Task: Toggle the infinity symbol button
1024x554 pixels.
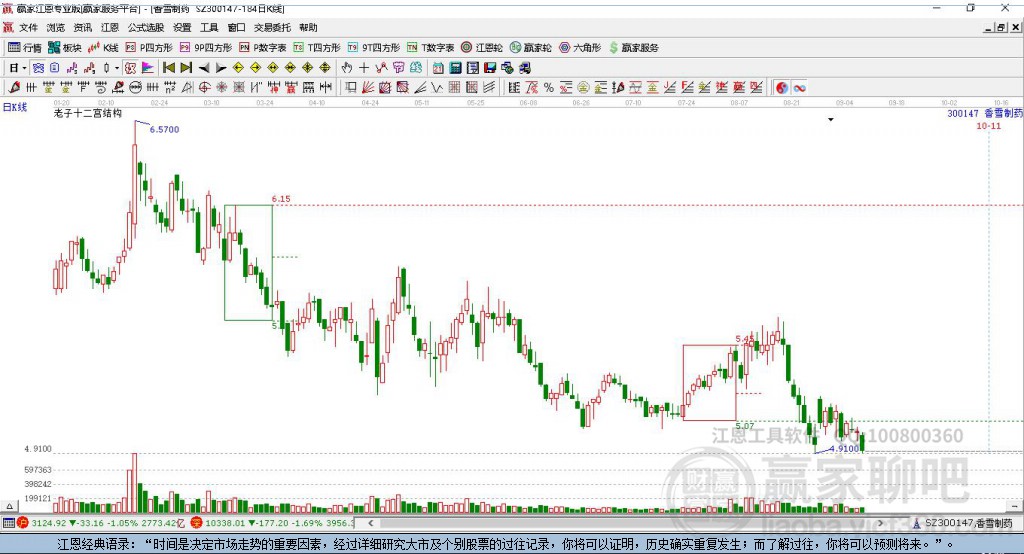Action: click(799, 88)
